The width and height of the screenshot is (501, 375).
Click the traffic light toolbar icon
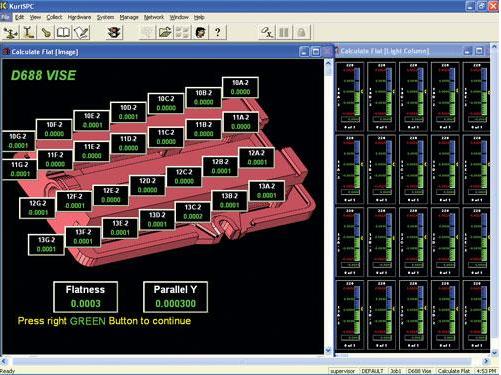114,32
